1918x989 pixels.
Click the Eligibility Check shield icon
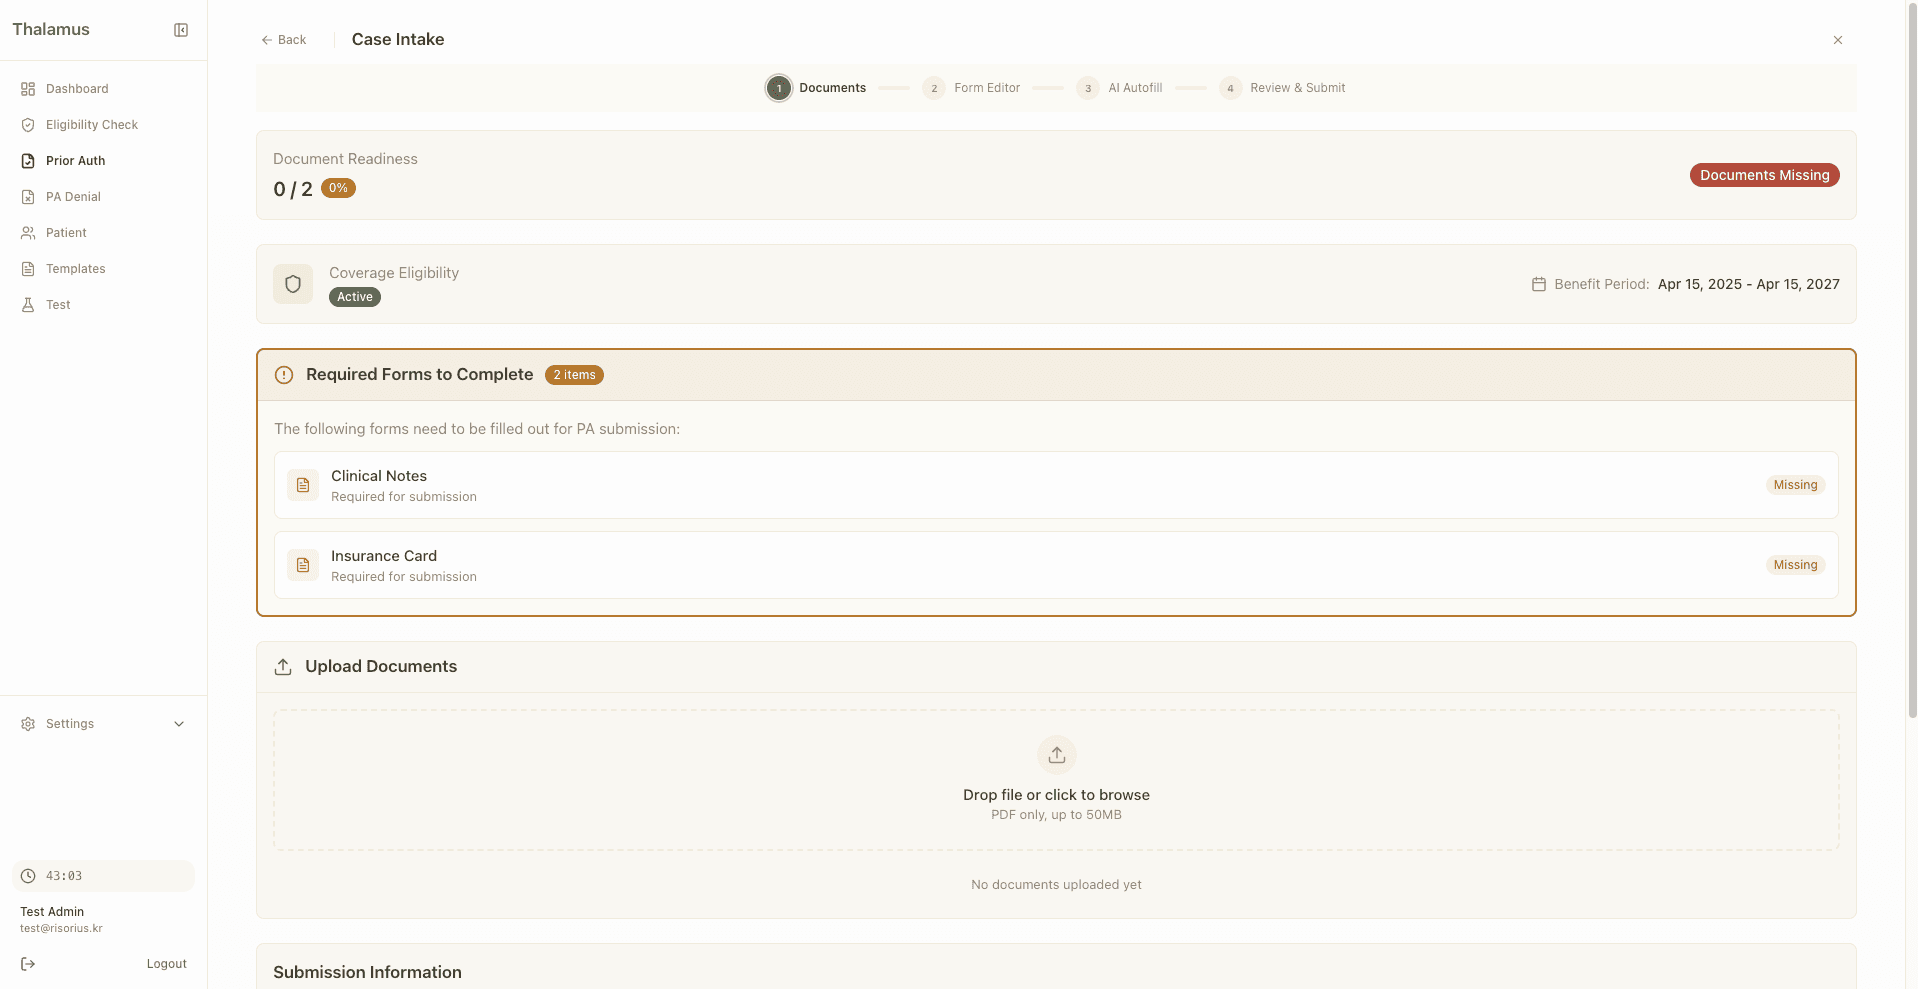(x=28, y=125)
